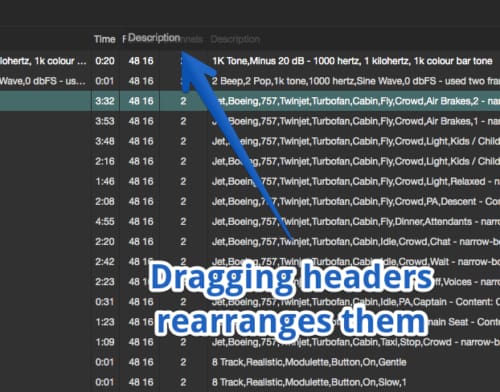Viewport: 500px width, 392px height.
Task: Select the Idle,PA,Captain description row
Action: tap(250, 302)
